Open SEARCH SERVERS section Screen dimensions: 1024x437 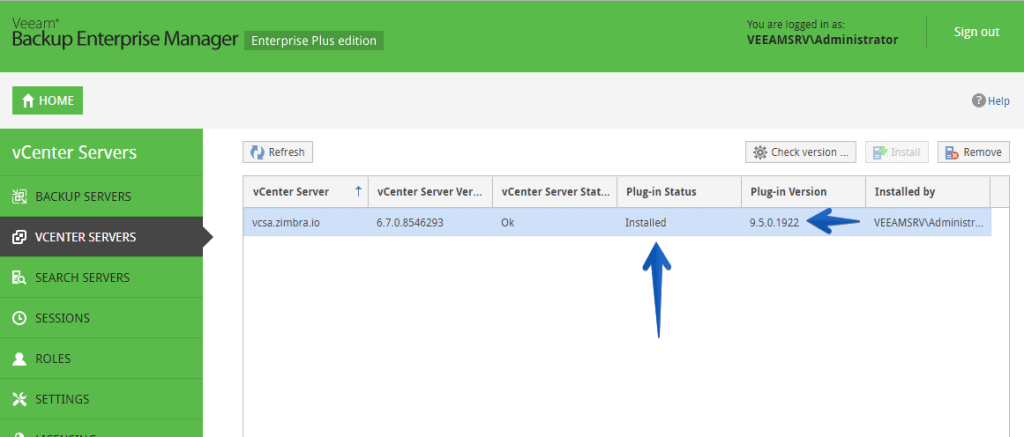click(x=101, y=278)
